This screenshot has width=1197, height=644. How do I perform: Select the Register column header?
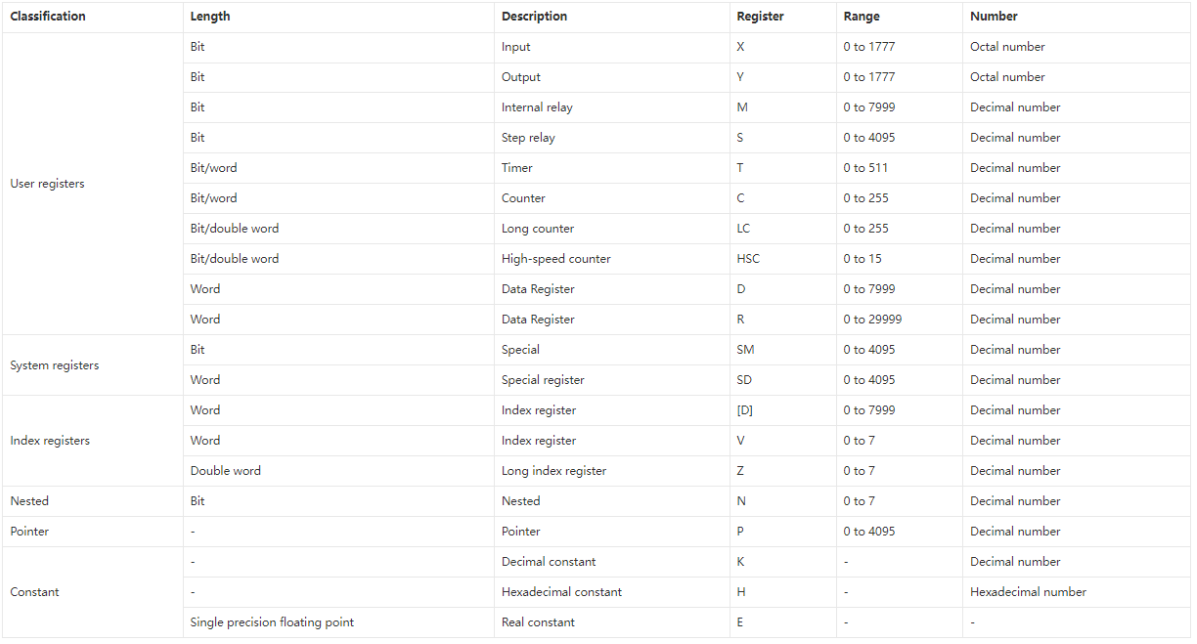tap(760, 16)
